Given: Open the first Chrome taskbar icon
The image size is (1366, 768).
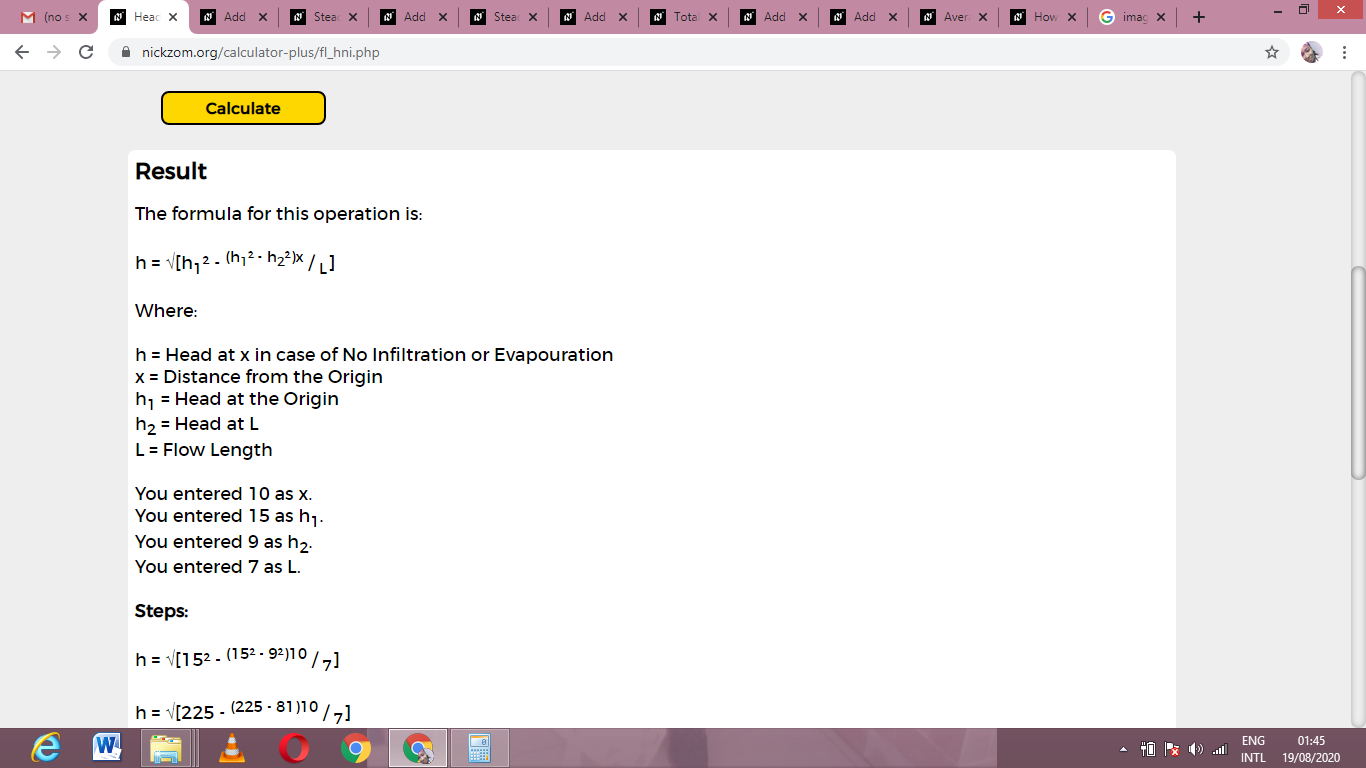Looking at the screenshot, I should [355, 748].
